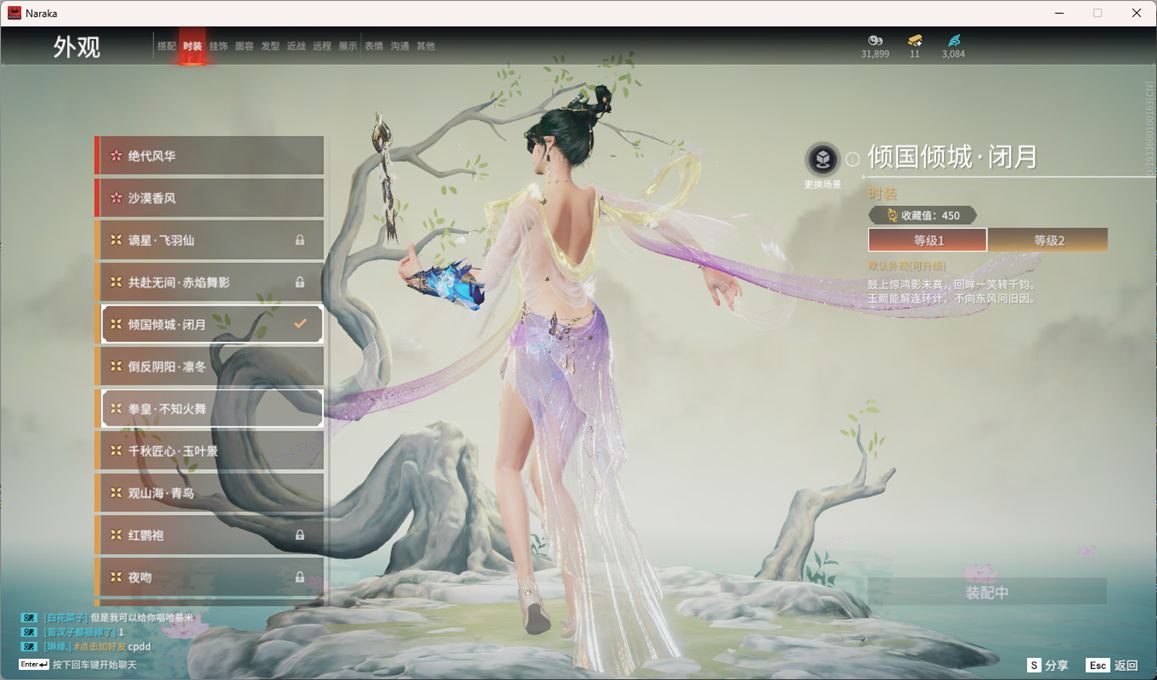This screenshot has width=1157, height=680.
Task: Switch to 等级2 outfit level
Action: tap(1048, 240)
